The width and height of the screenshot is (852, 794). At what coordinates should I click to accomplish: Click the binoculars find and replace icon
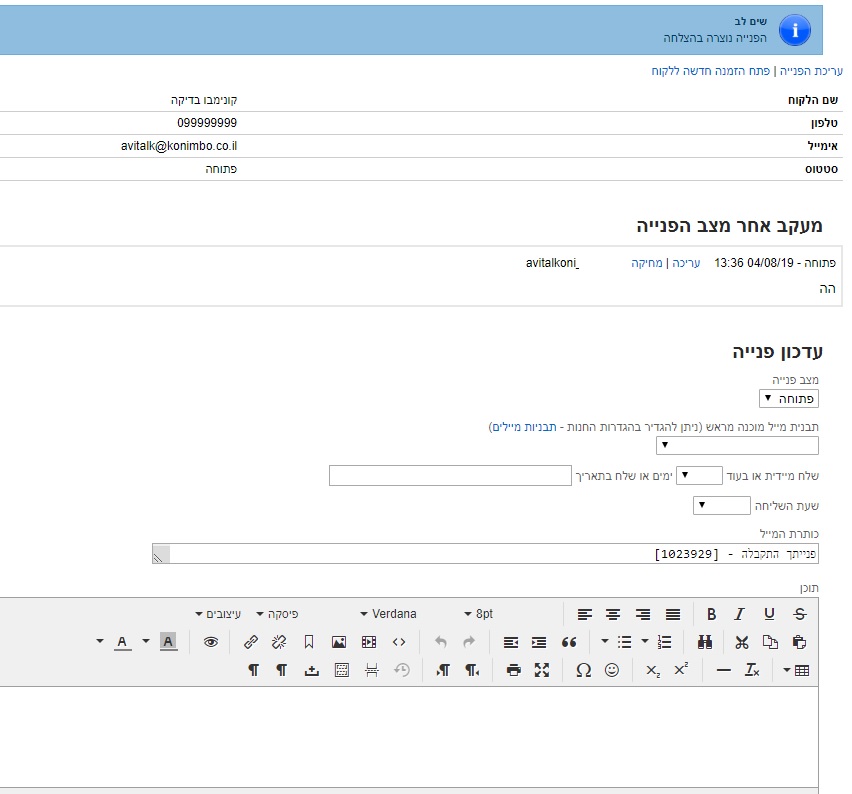point(705,642)
